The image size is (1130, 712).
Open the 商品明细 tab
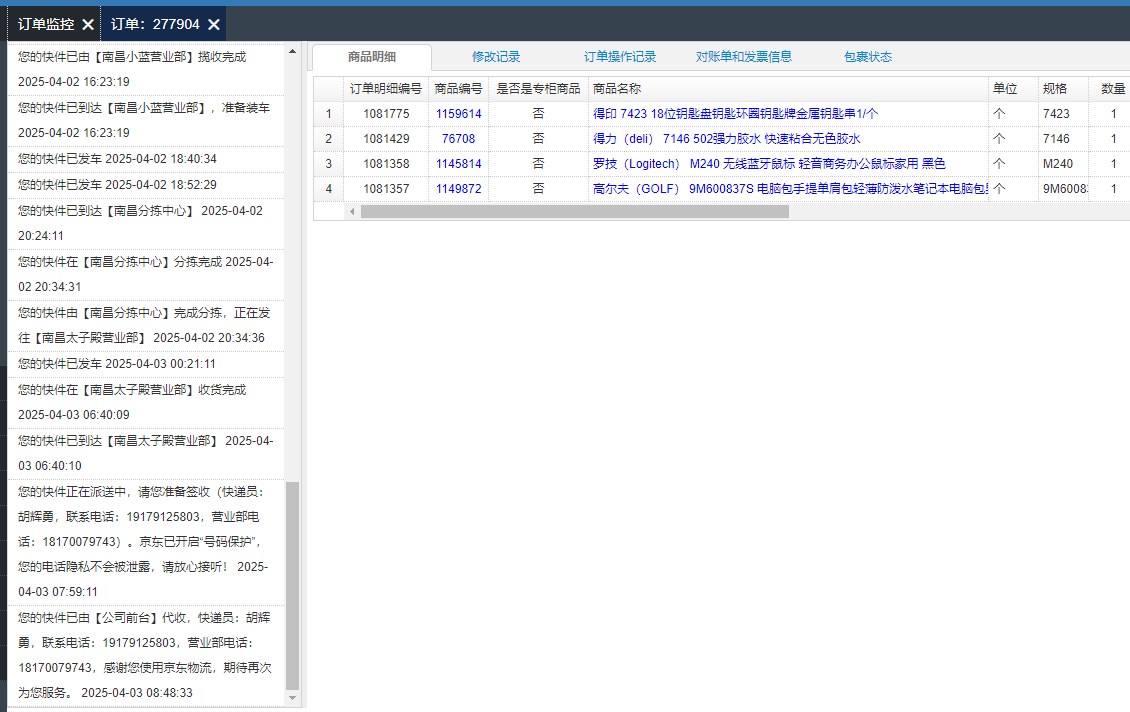point(372,57)
